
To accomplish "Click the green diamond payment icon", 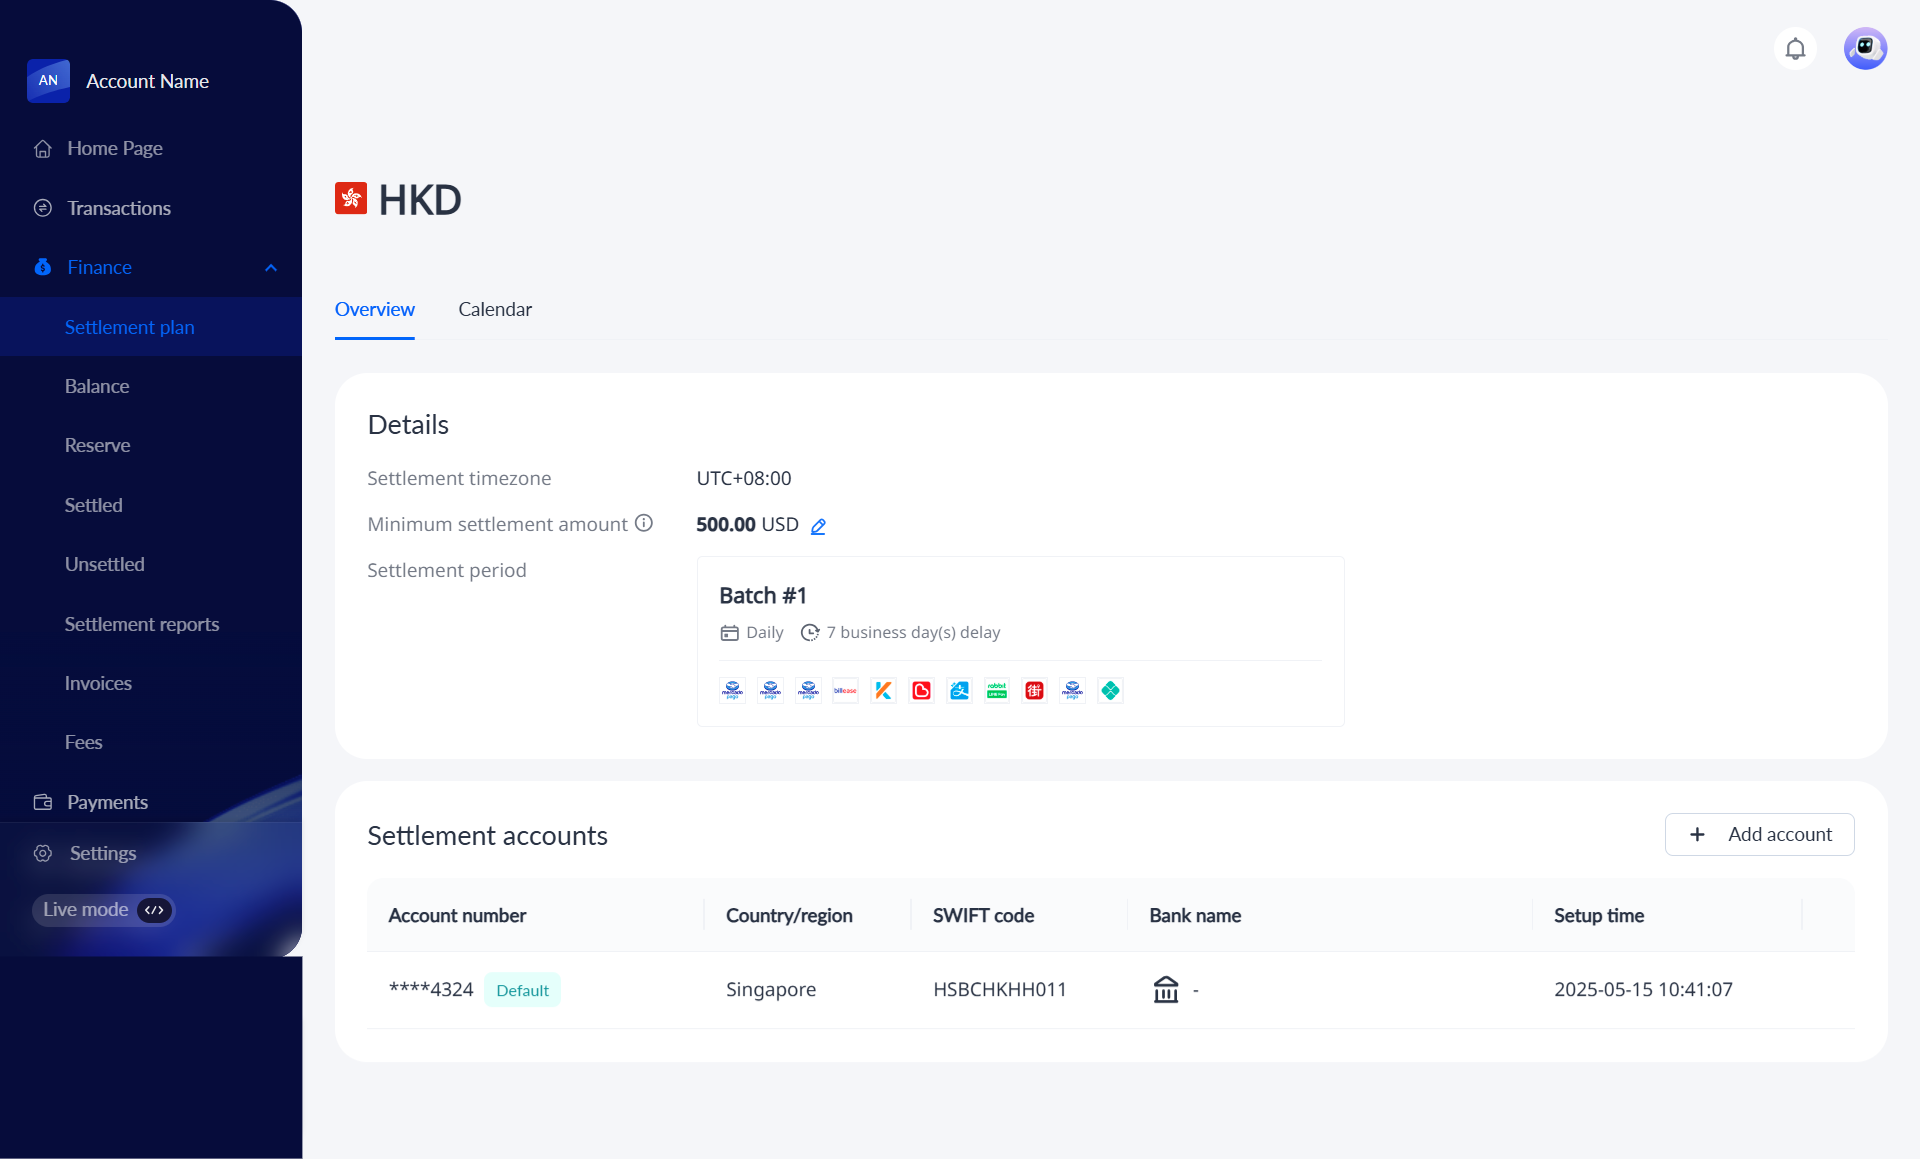I will point(1110,691).
